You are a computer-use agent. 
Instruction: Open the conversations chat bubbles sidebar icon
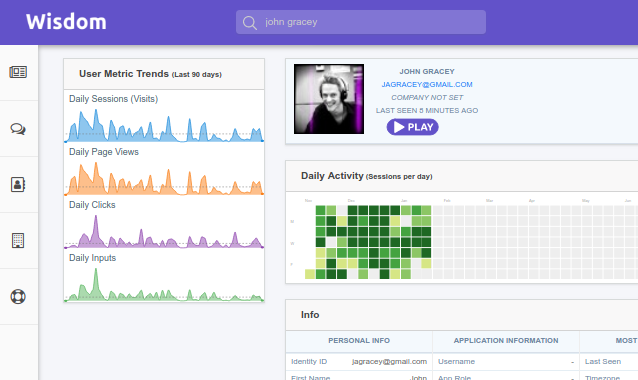coord(18,129)
